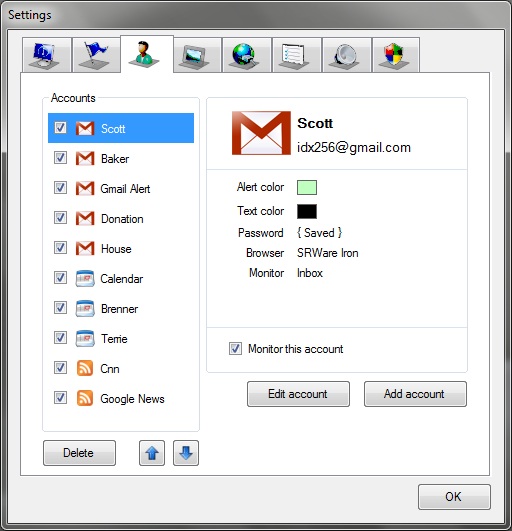512x531 pixels.
Task: Disable the Google News checkbox
Action: [60, 398]
